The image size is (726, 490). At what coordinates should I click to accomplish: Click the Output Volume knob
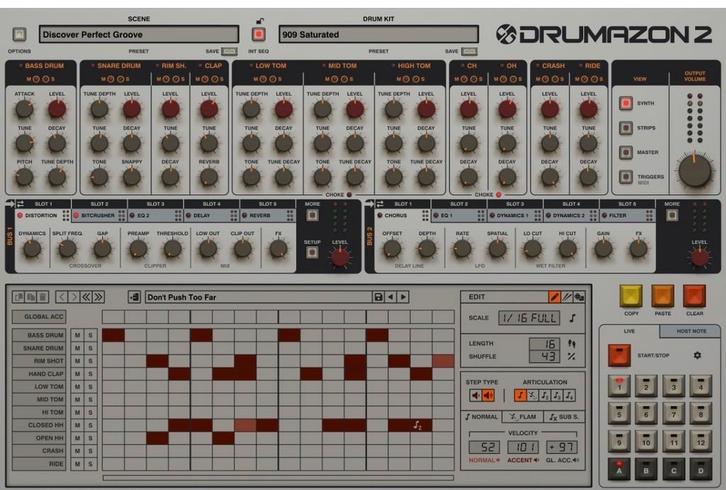click(695, 171)
